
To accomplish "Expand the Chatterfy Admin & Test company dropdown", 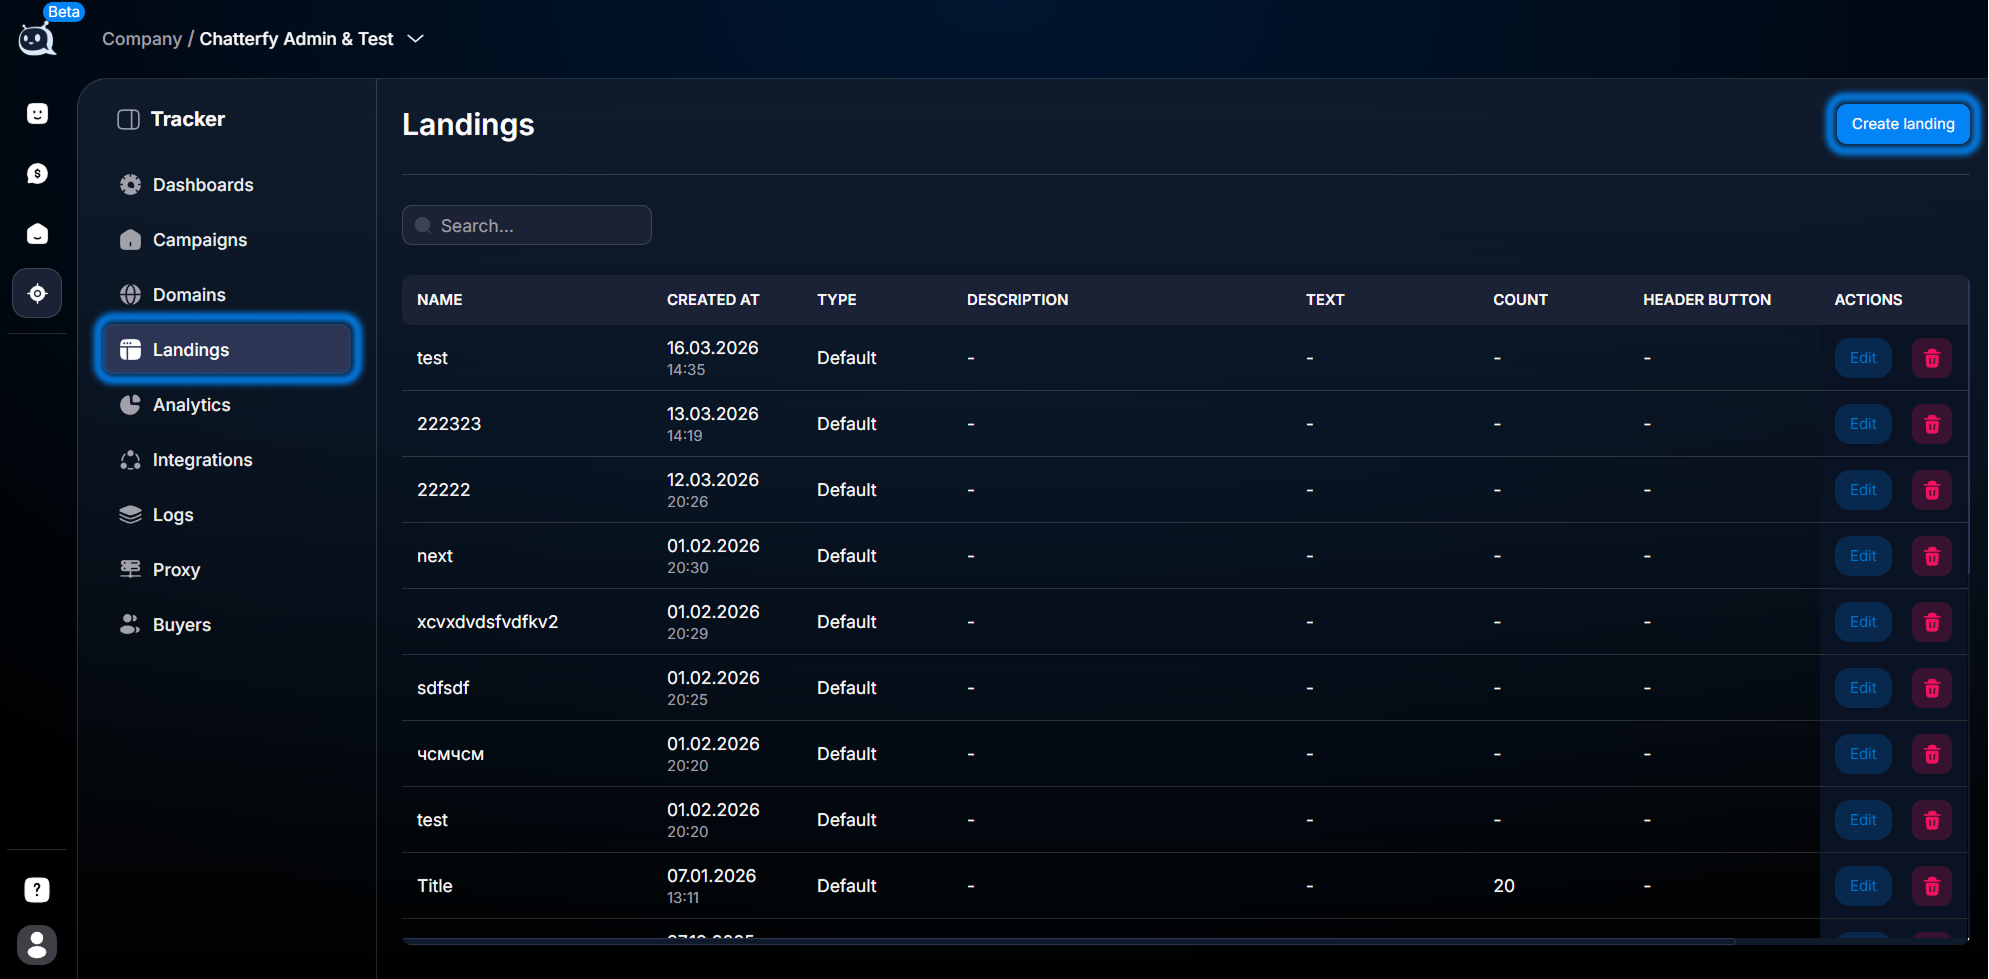I will tap(416, 39).
